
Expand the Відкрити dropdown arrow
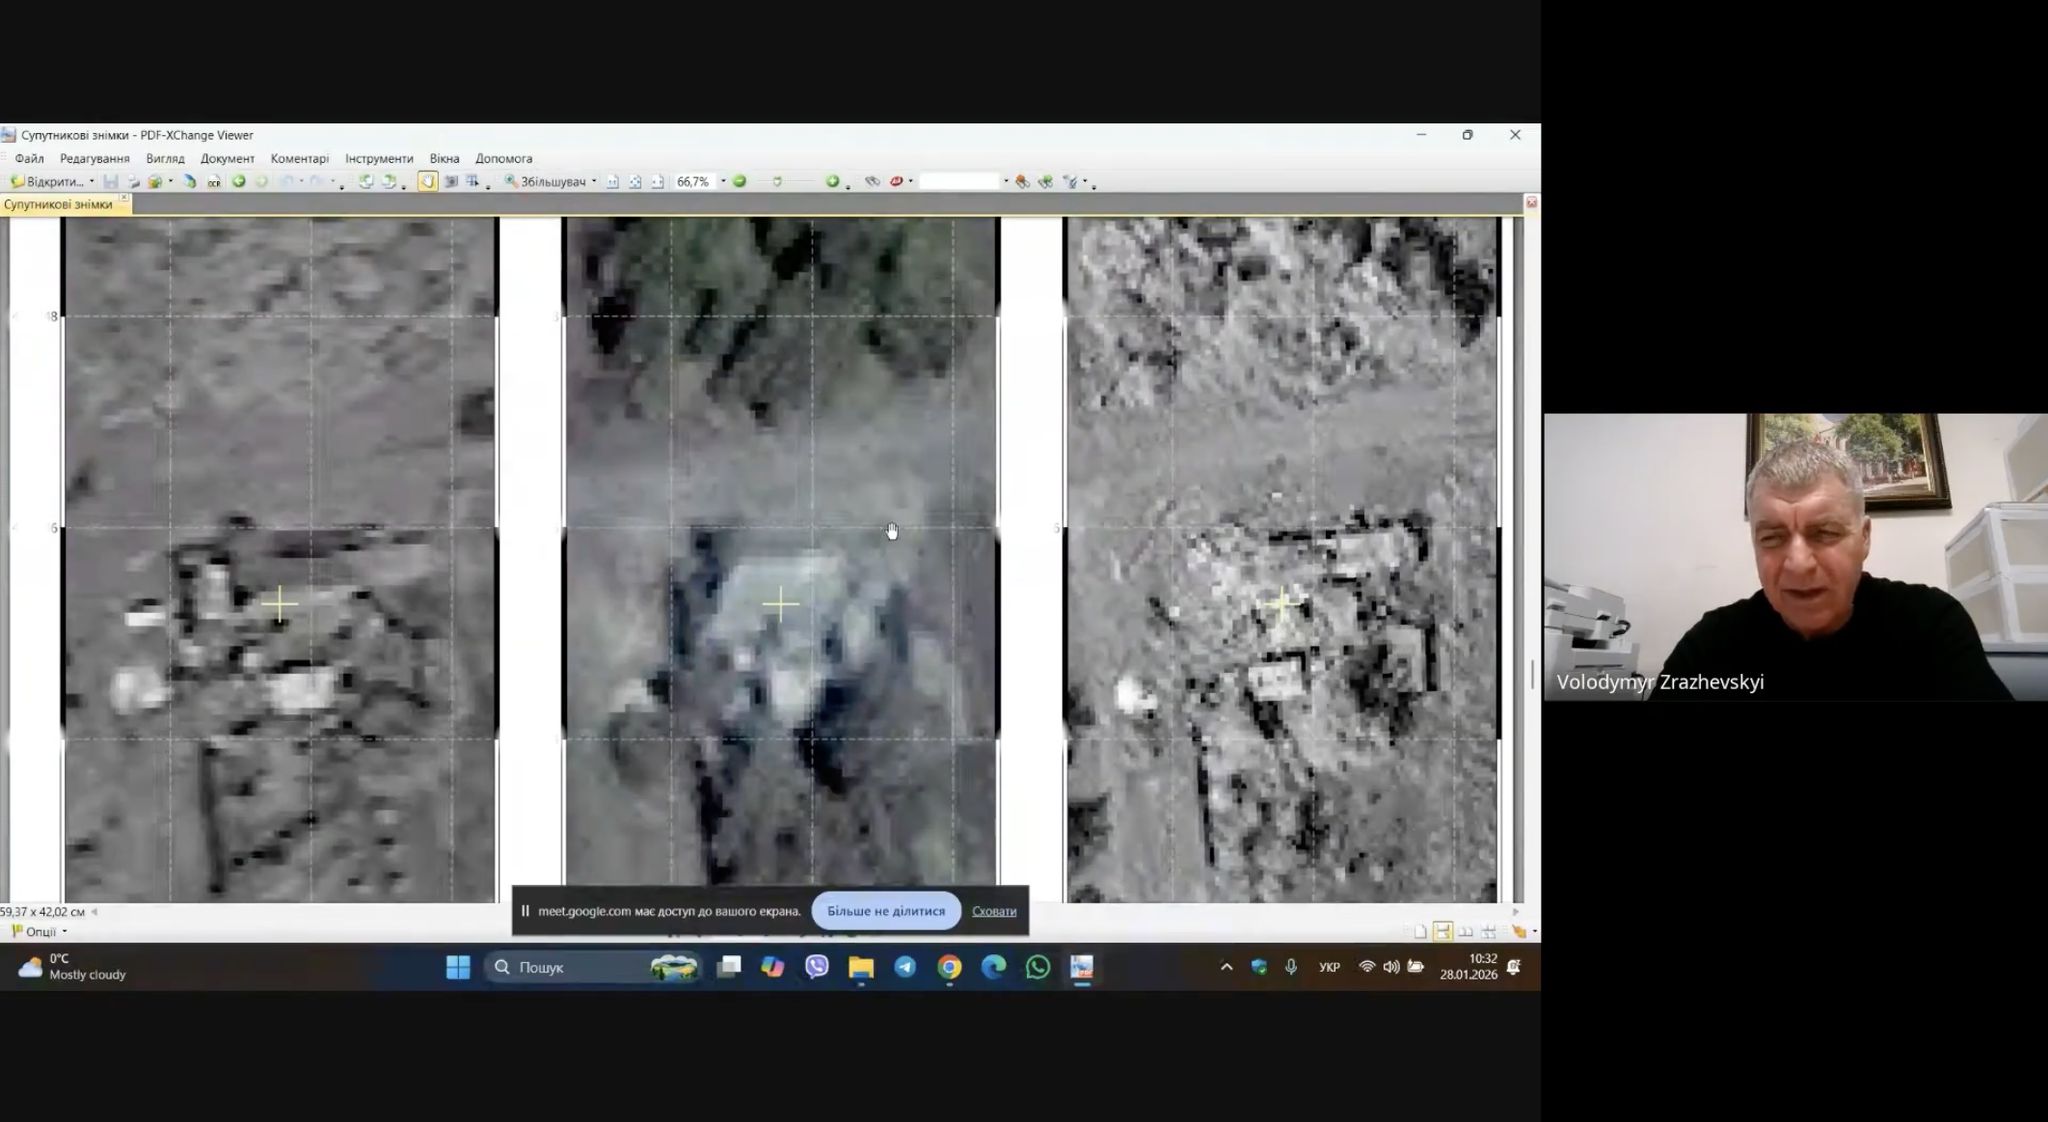coord(91,182)
